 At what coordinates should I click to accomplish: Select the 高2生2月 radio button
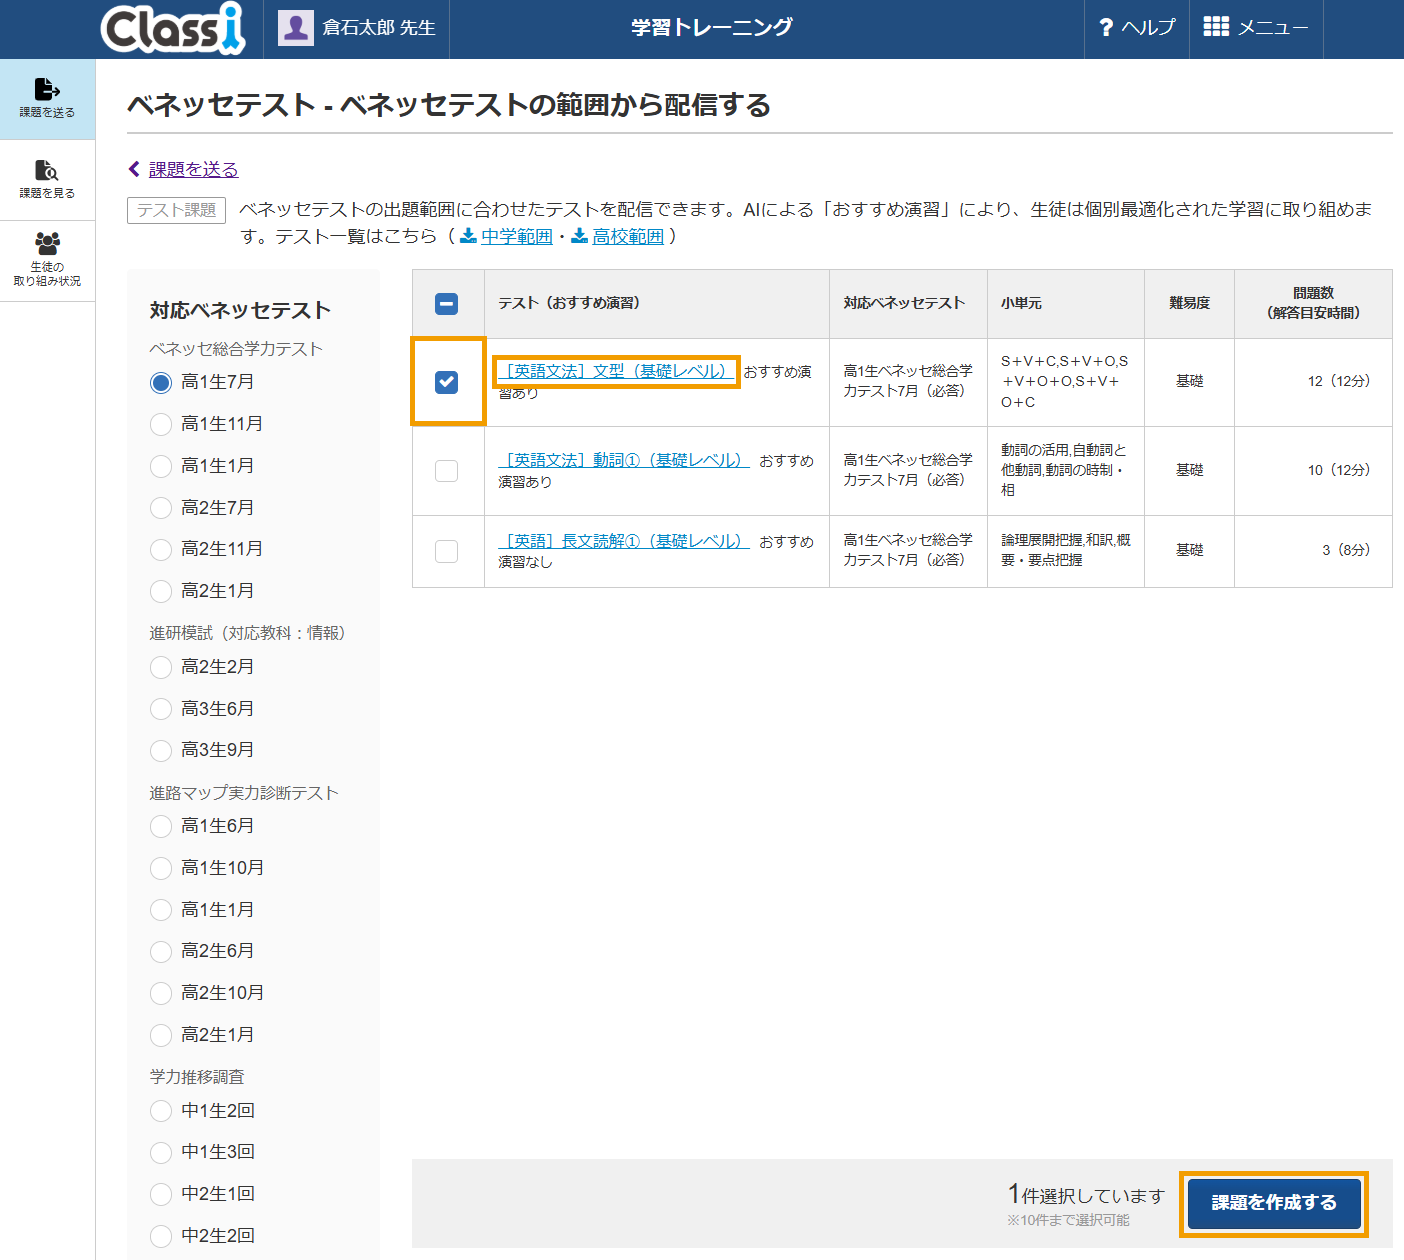click(161, 667)
